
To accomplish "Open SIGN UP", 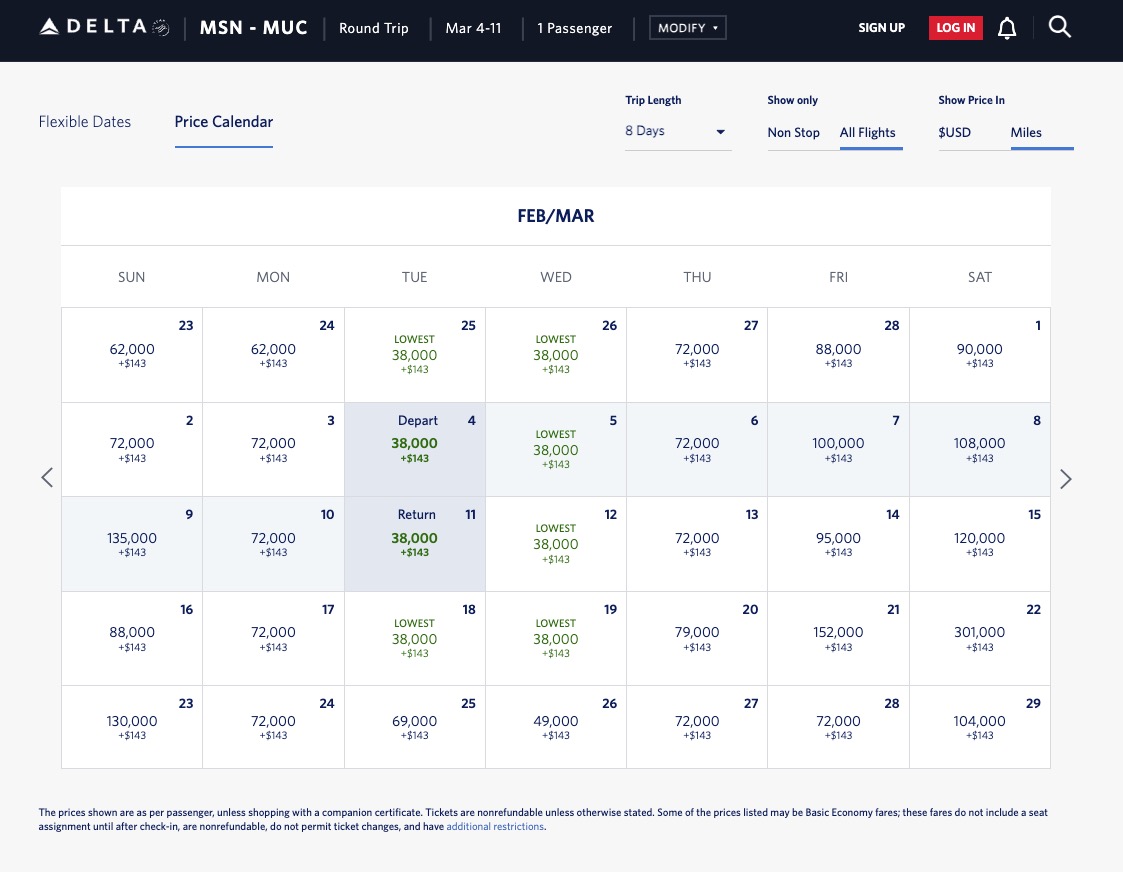I will 881,28.
